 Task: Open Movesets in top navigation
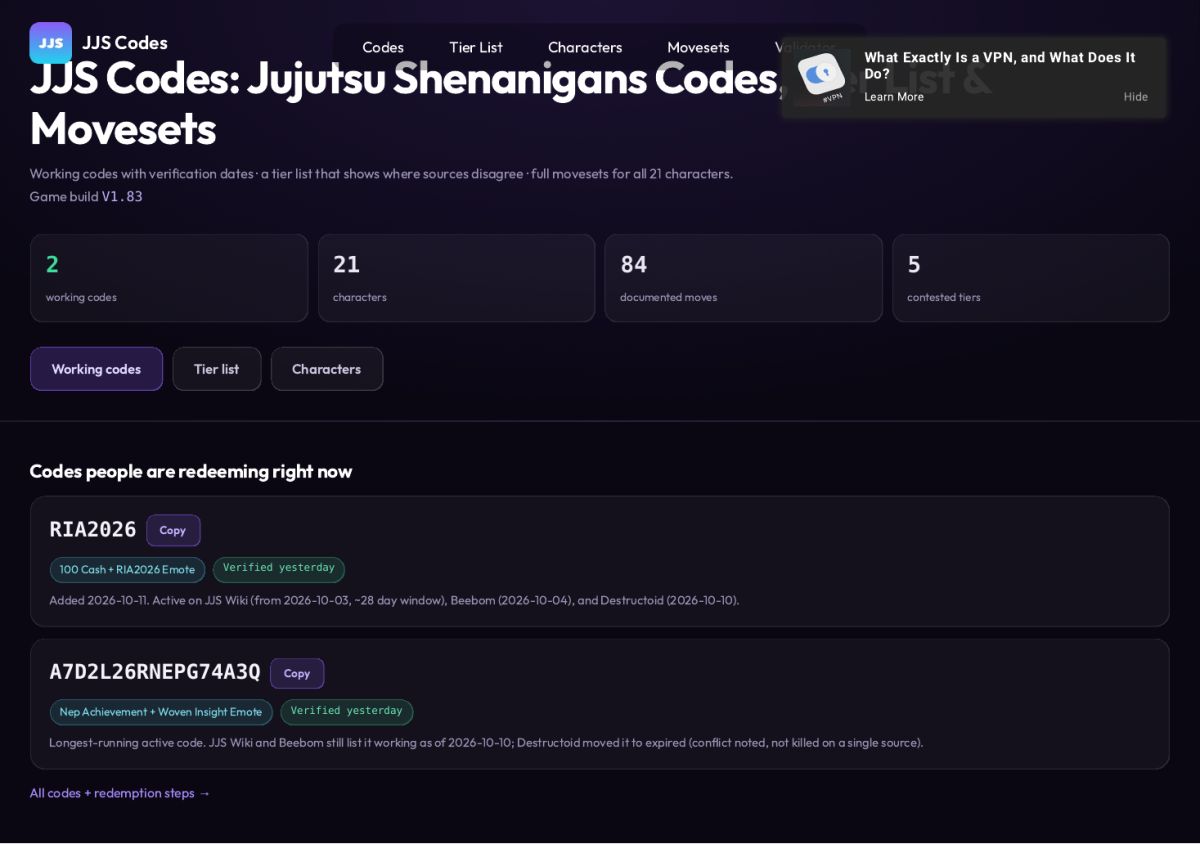point(698,47)
